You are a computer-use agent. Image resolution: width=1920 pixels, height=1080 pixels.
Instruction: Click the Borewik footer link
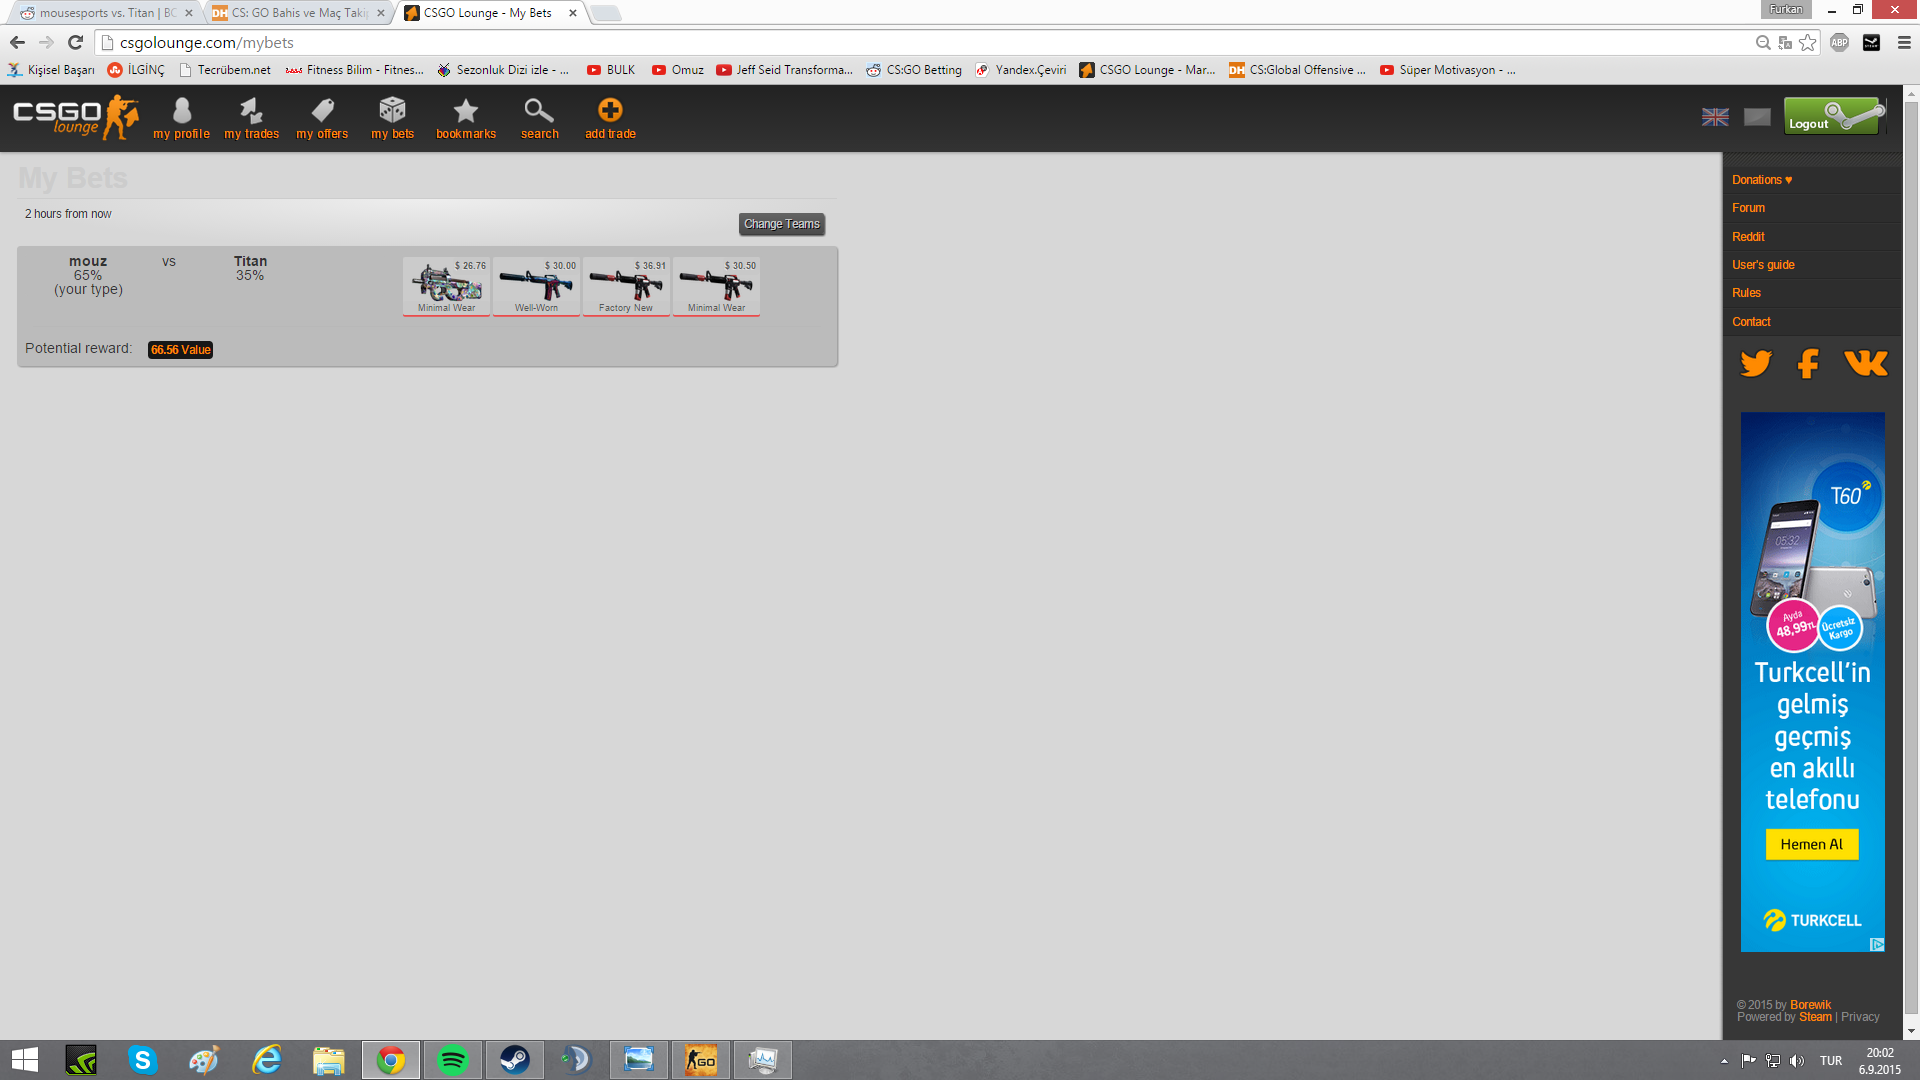pyautogui.click(x=1810, y=1005)
